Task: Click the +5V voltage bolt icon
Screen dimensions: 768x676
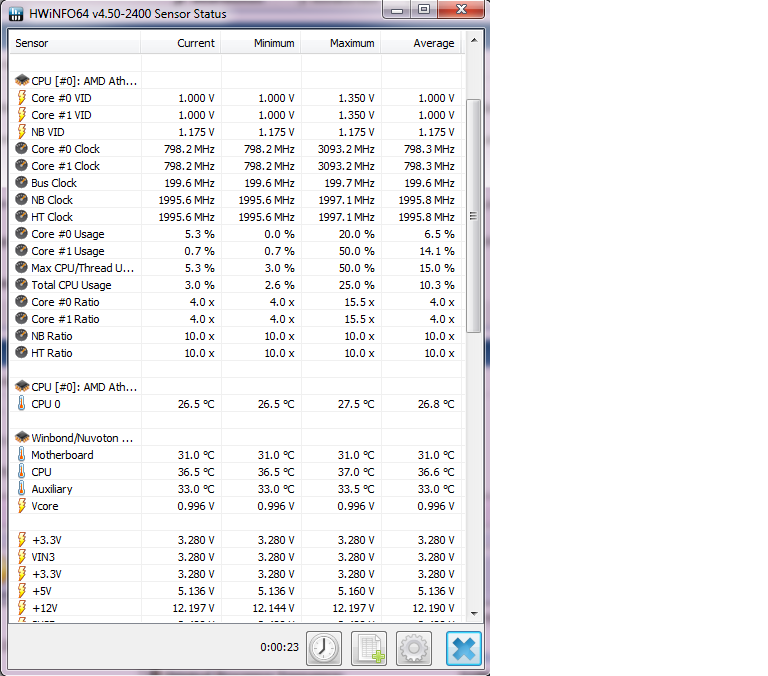Action: coord(22,590)
